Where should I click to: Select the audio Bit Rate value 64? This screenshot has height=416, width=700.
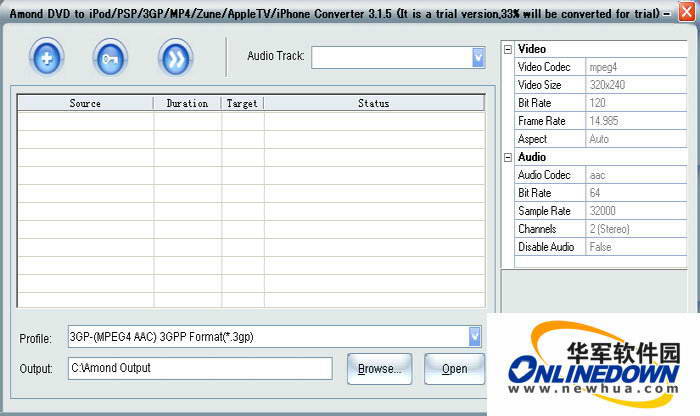pyautogui.click(x=636, y=193)
